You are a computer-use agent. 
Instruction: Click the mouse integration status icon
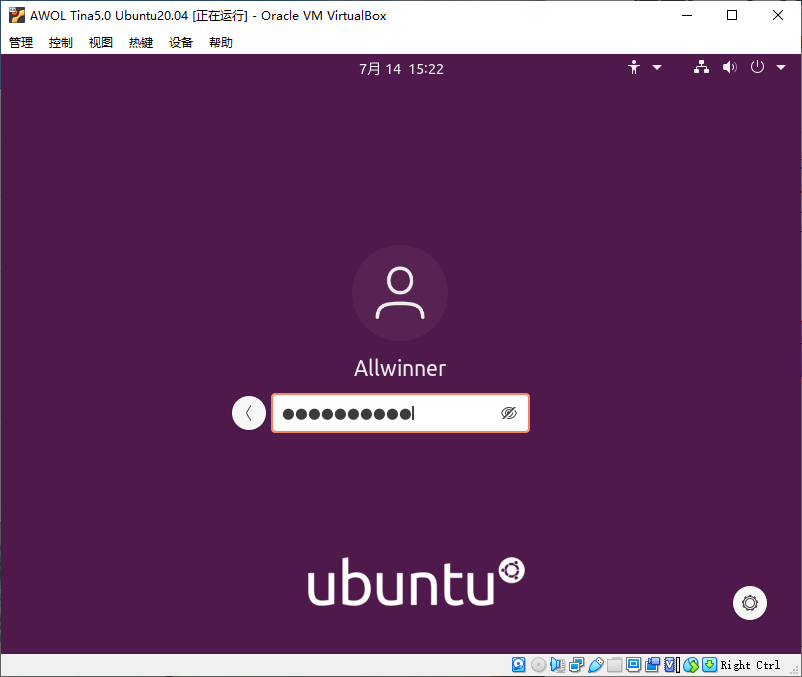[x=691, y=664]
